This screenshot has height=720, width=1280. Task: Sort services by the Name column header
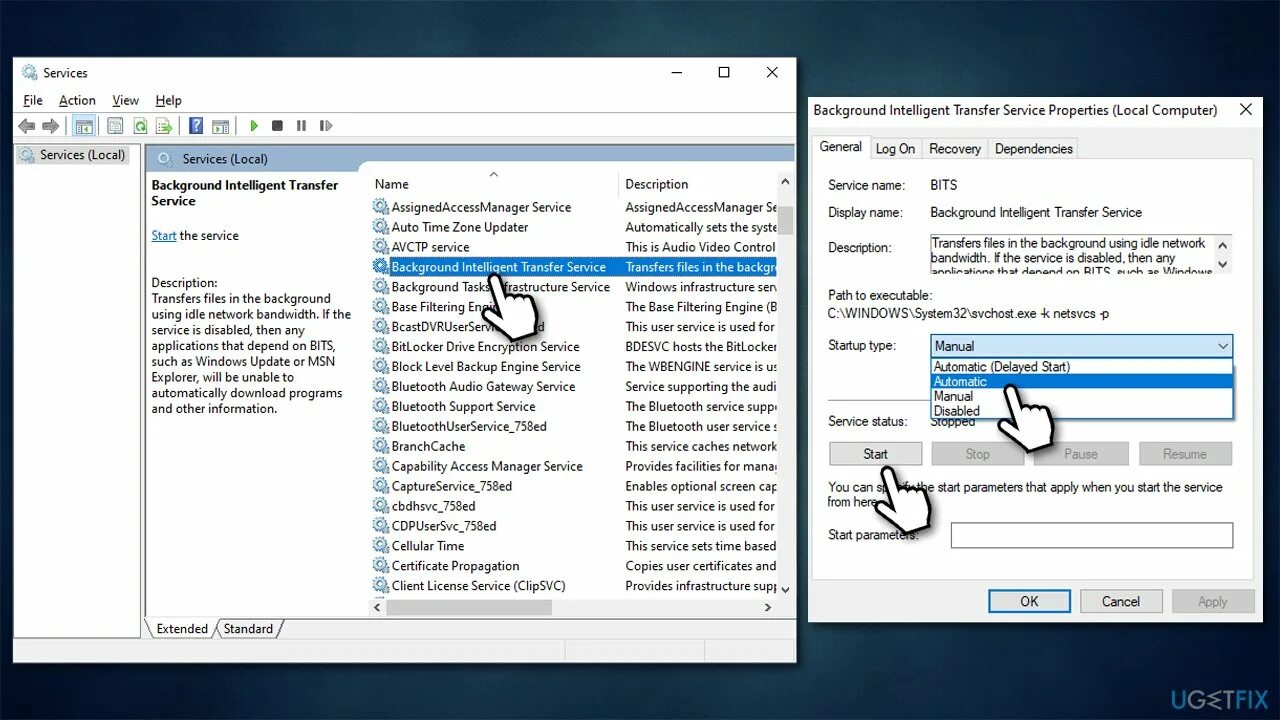[x=493, y=184]
